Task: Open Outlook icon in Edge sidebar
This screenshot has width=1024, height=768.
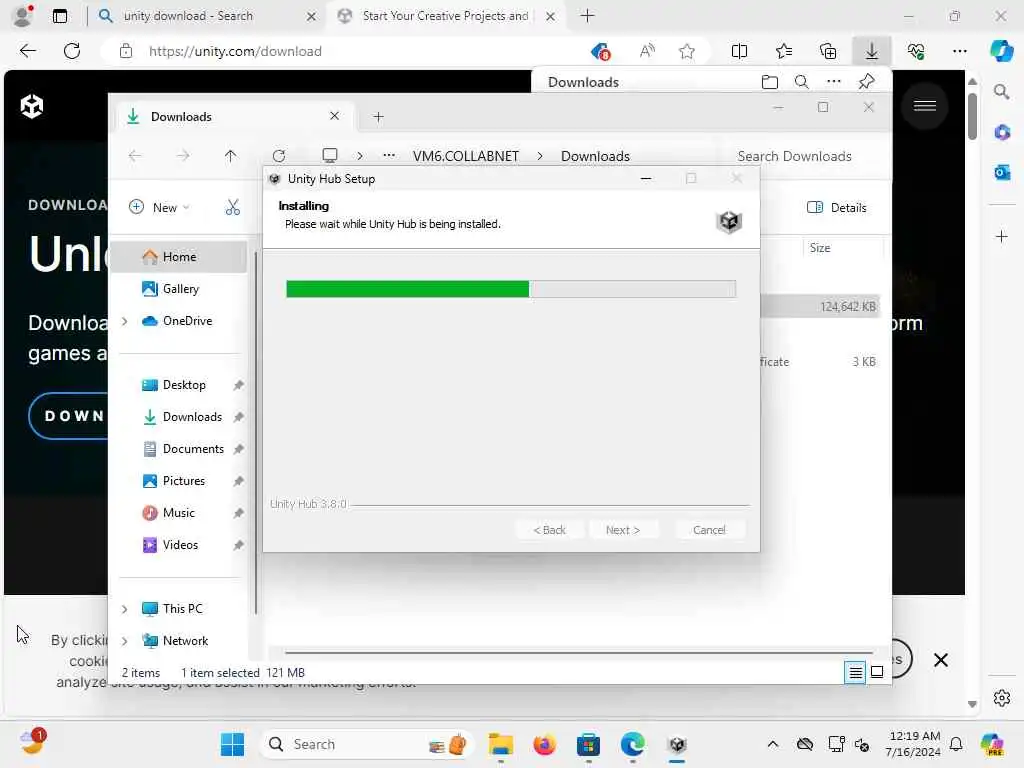Action: [x=1002, y=172]
